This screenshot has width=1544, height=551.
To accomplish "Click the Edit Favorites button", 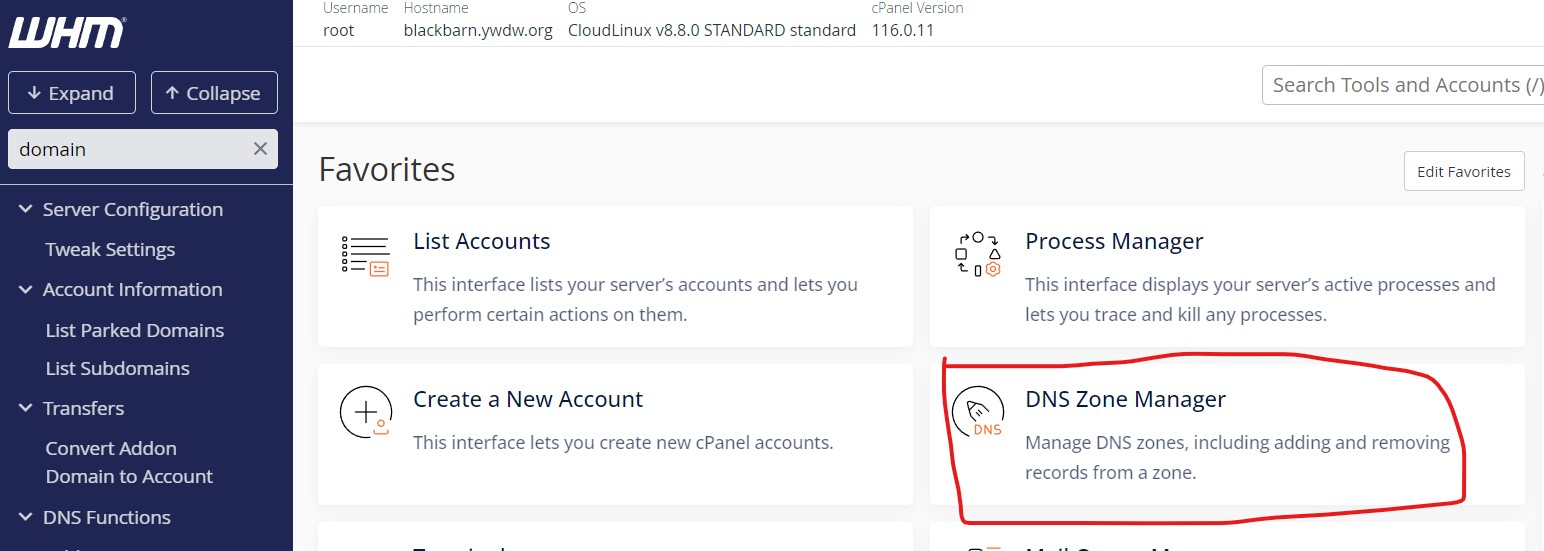I will [x=1464, y=171].
